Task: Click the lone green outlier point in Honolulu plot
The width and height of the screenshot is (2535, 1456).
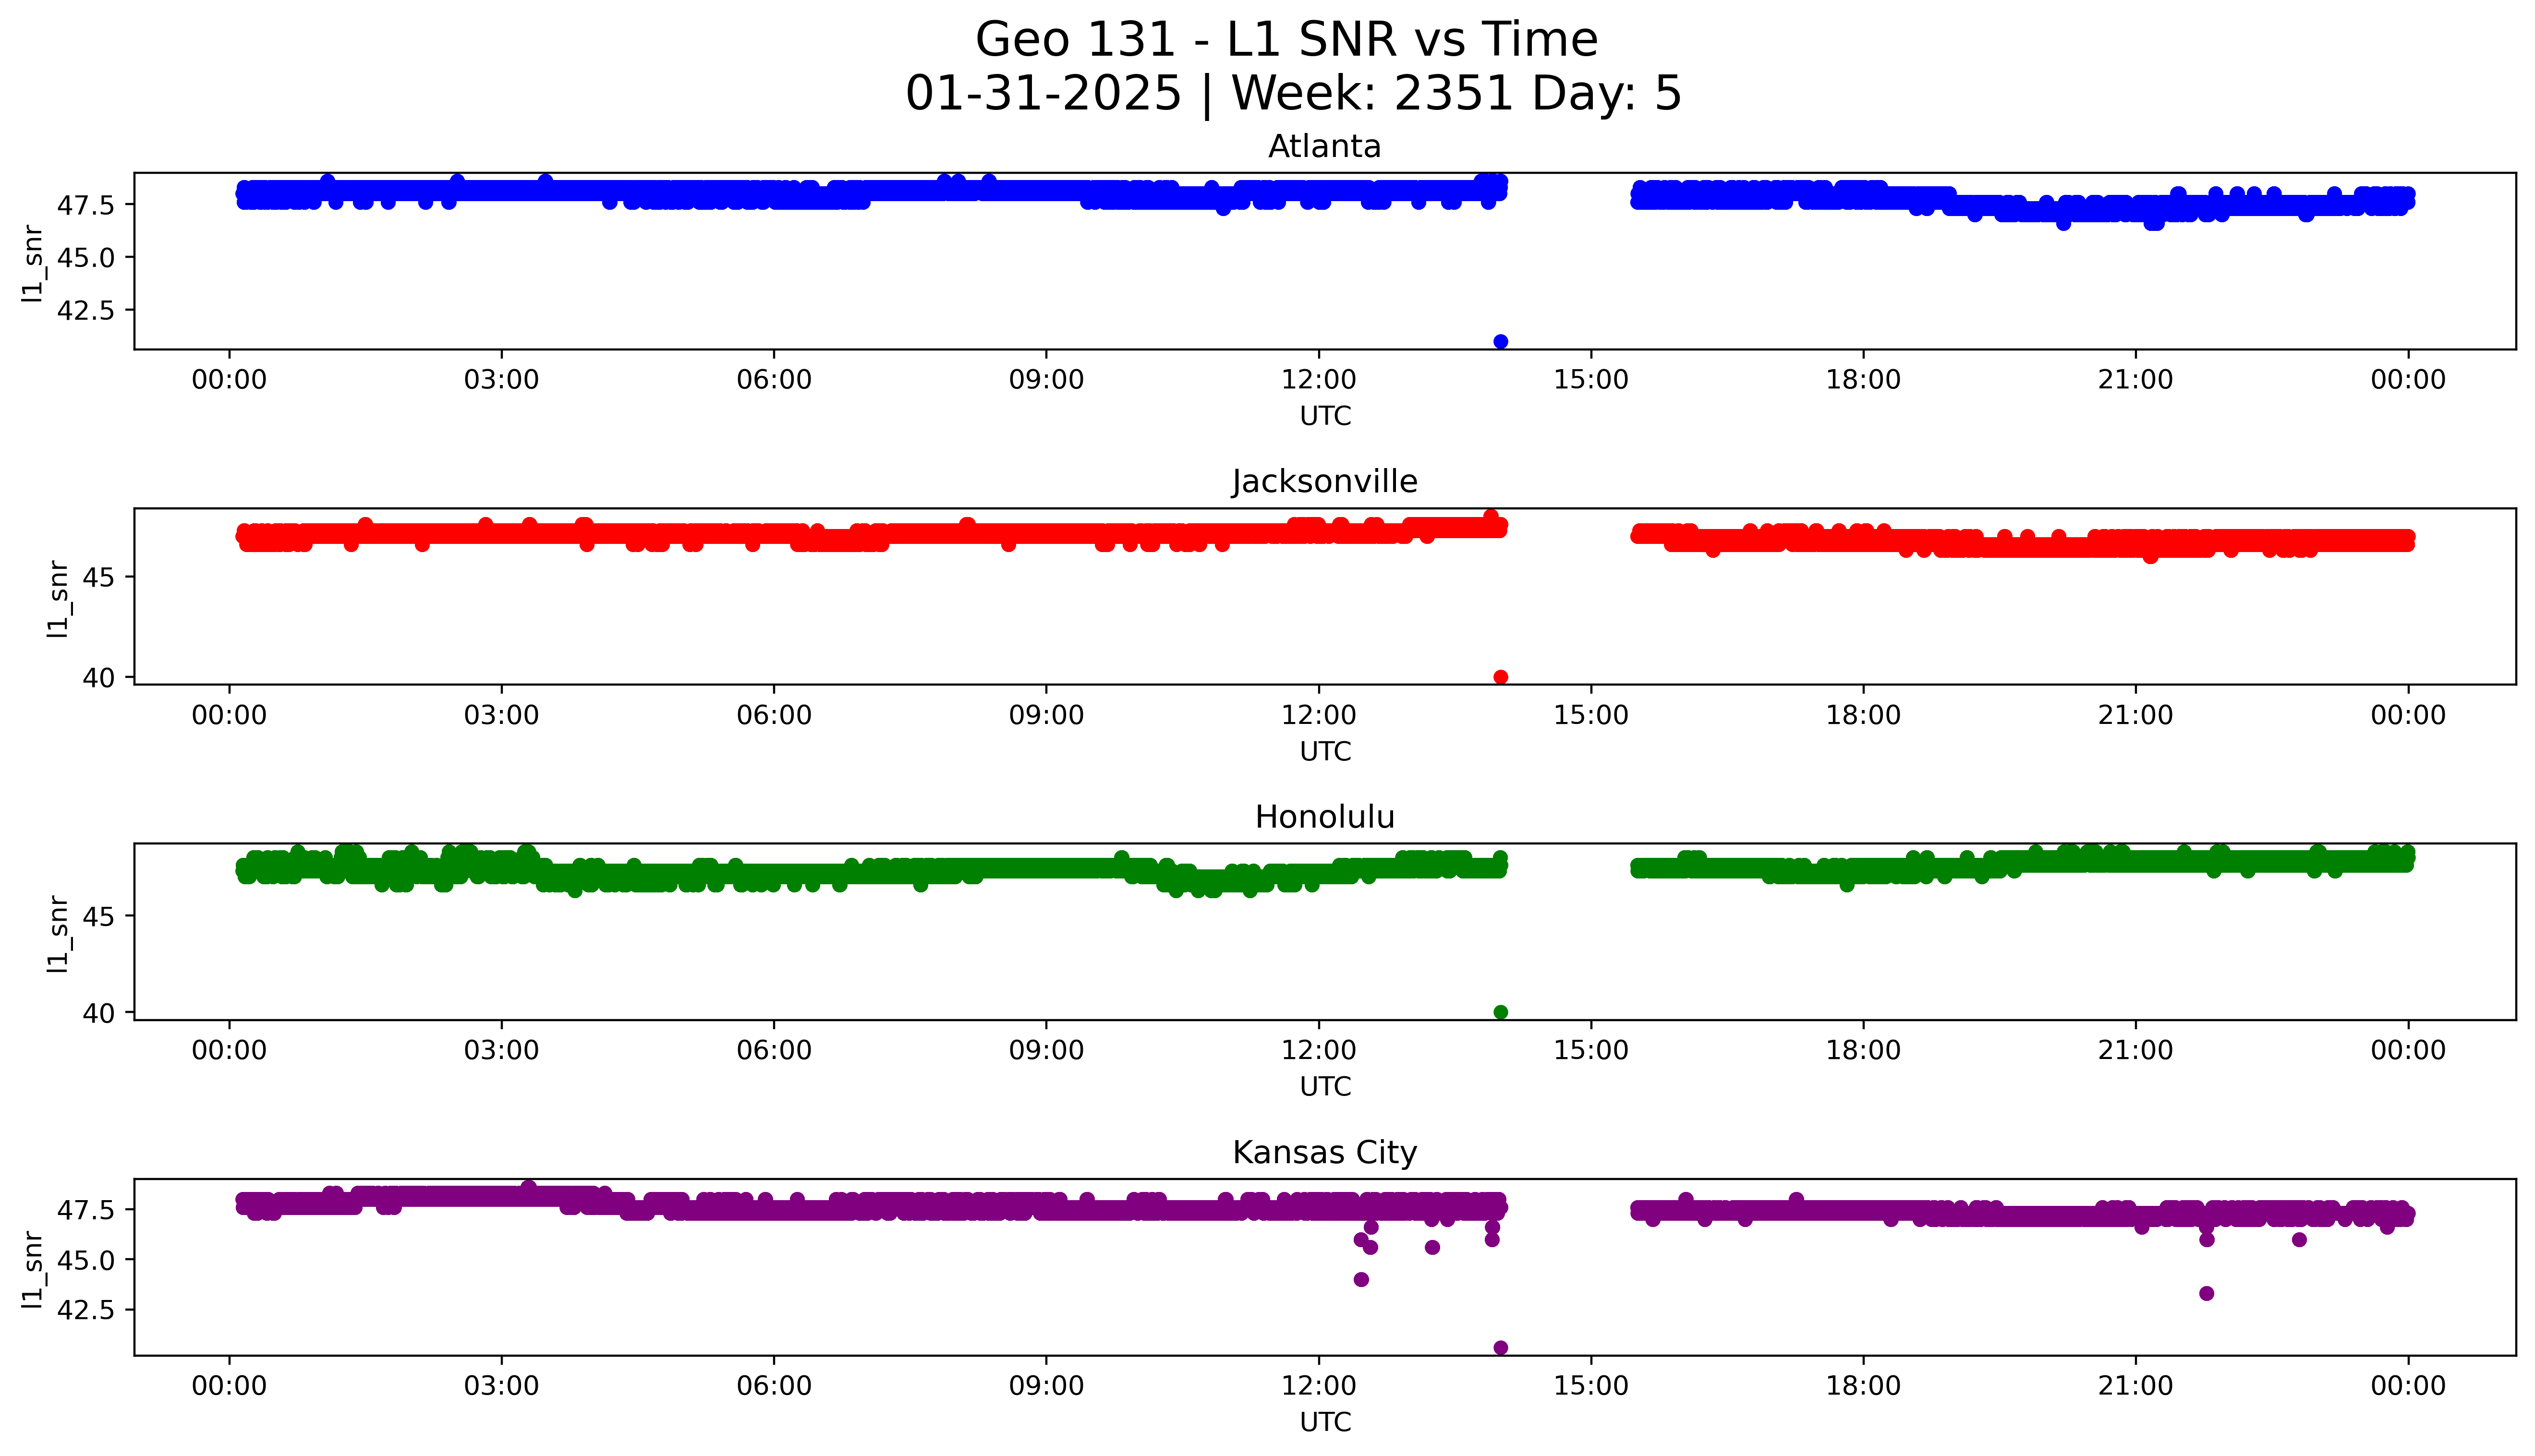Action: pyautogui.click(x=1500, y=1012)
